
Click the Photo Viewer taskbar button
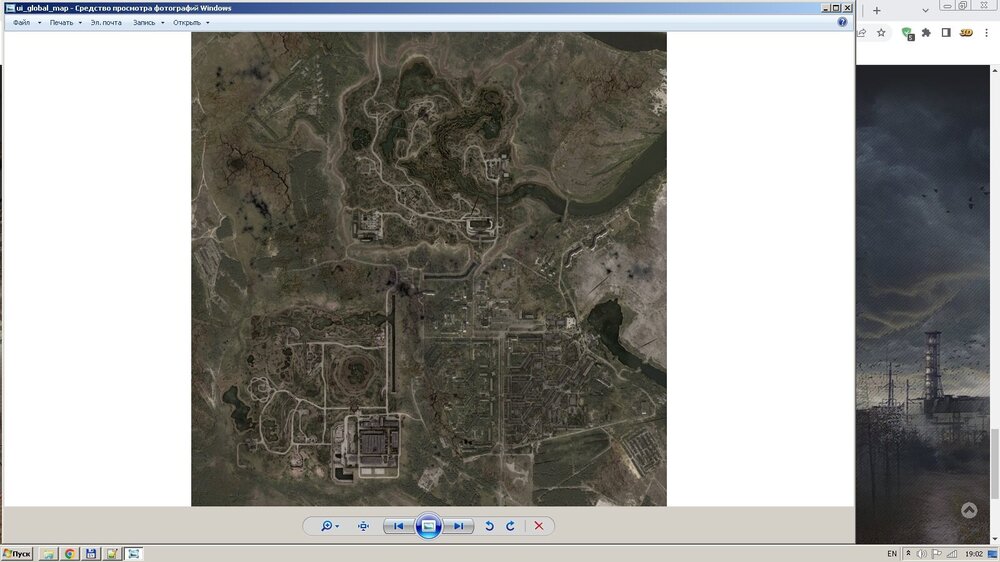pyautogui.click(x=133, y=554)
